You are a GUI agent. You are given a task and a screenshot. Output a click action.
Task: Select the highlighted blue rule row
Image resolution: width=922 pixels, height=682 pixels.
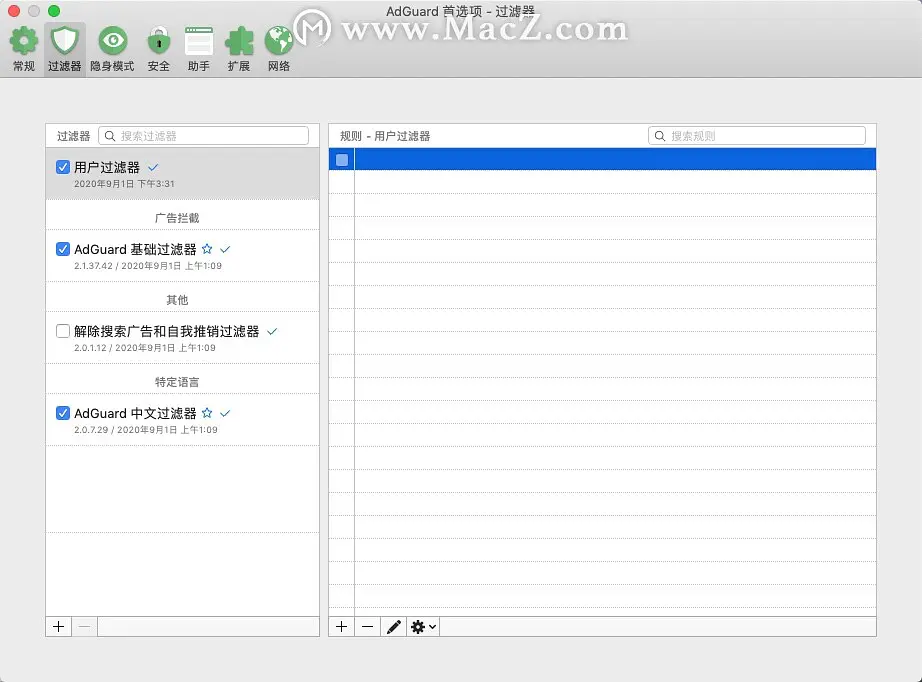(x=602, y=159)
